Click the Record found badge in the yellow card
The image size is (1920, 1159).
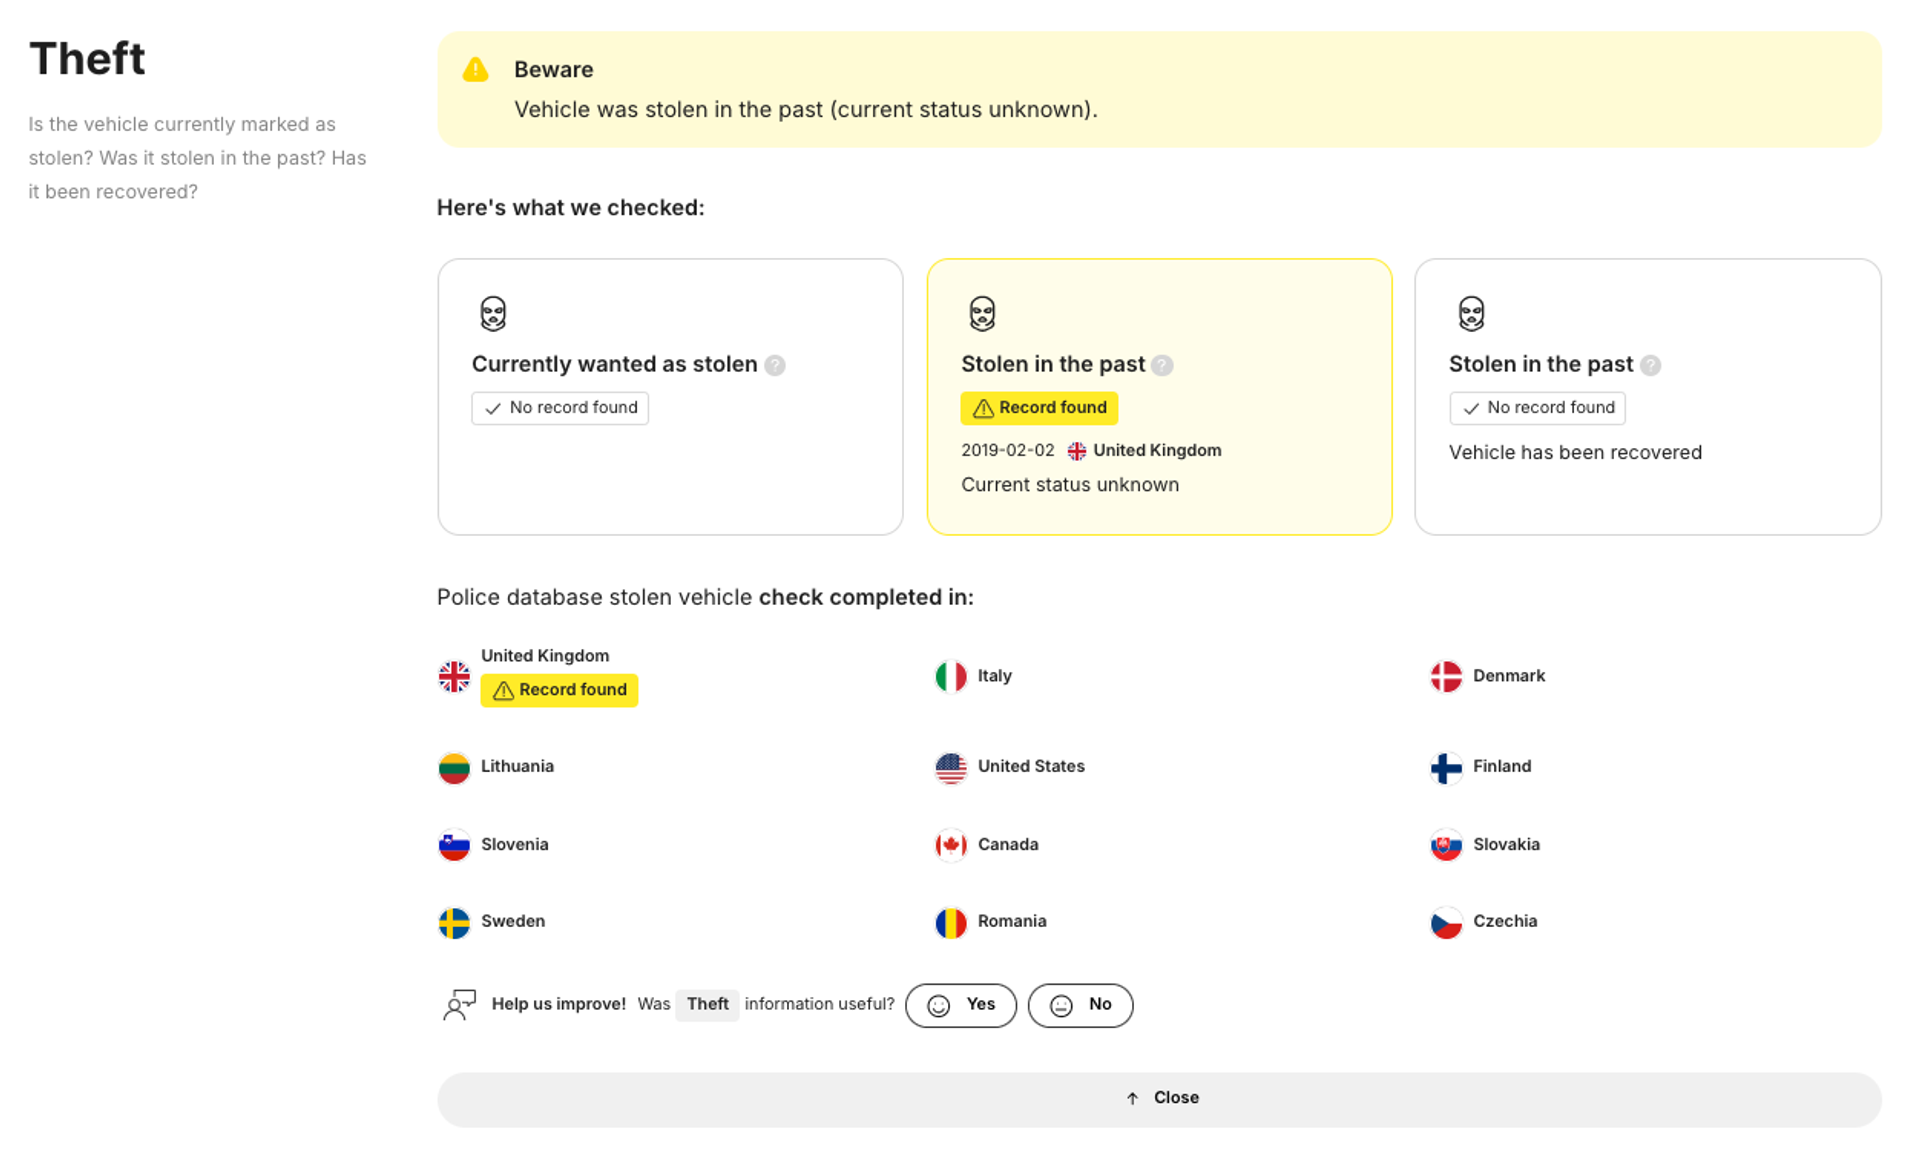click(1039, 408)
